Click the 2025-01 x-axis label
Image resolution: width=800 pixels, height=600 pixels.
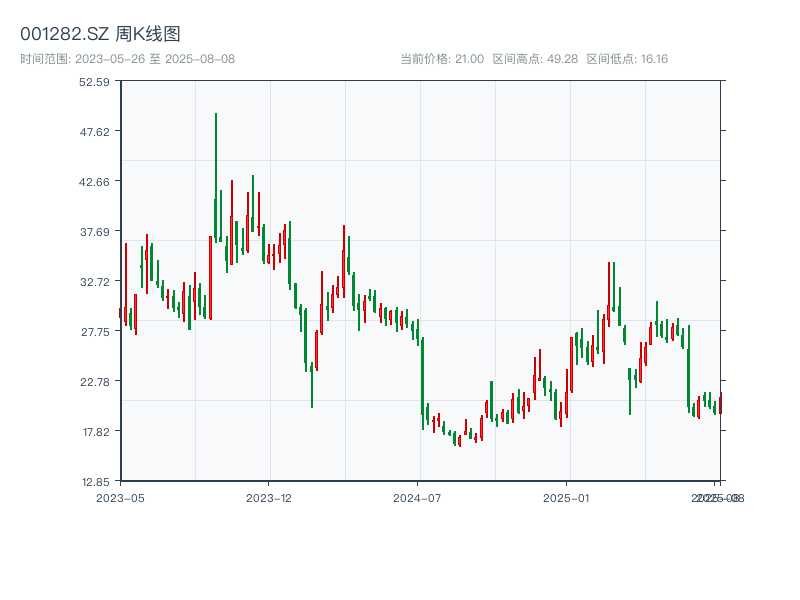(565, 495)
